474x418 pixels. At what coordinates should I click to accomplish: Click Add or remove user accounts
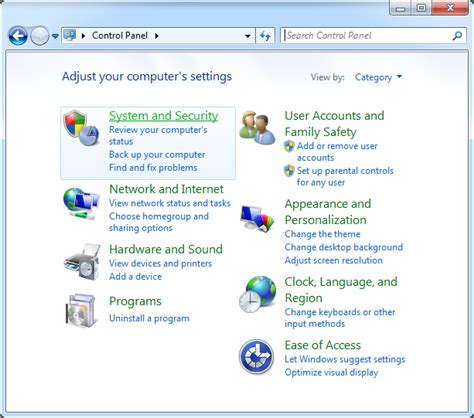(337, 152)
